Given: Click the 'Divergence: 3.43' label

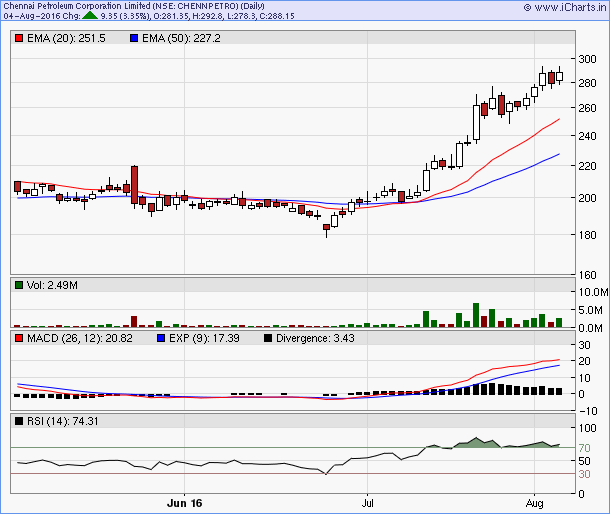Looking at the screenshot, I should pos(315,338).
